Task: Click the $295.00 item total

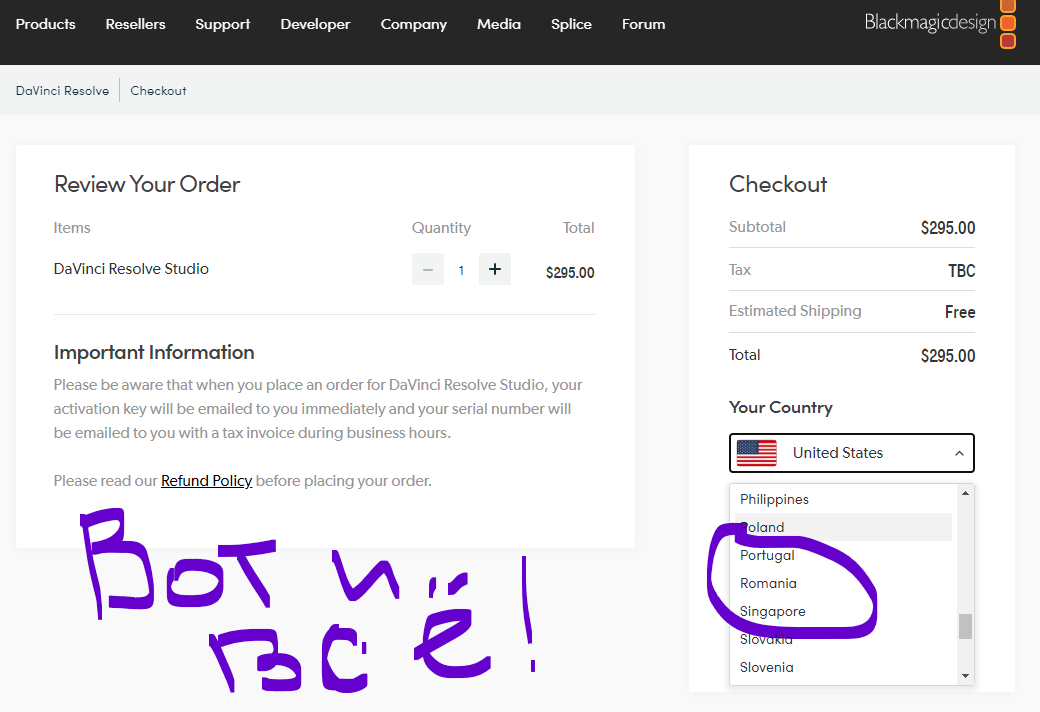Action: [570, 273]
